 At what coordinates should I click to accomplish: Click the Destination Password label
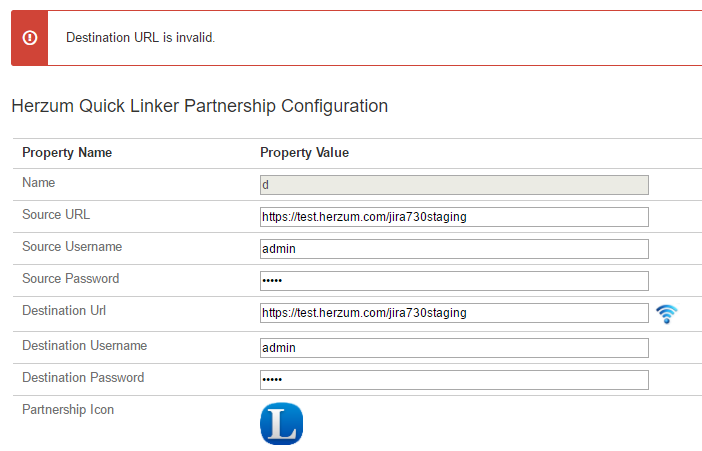pyautogui.click(x=83, y=378)
